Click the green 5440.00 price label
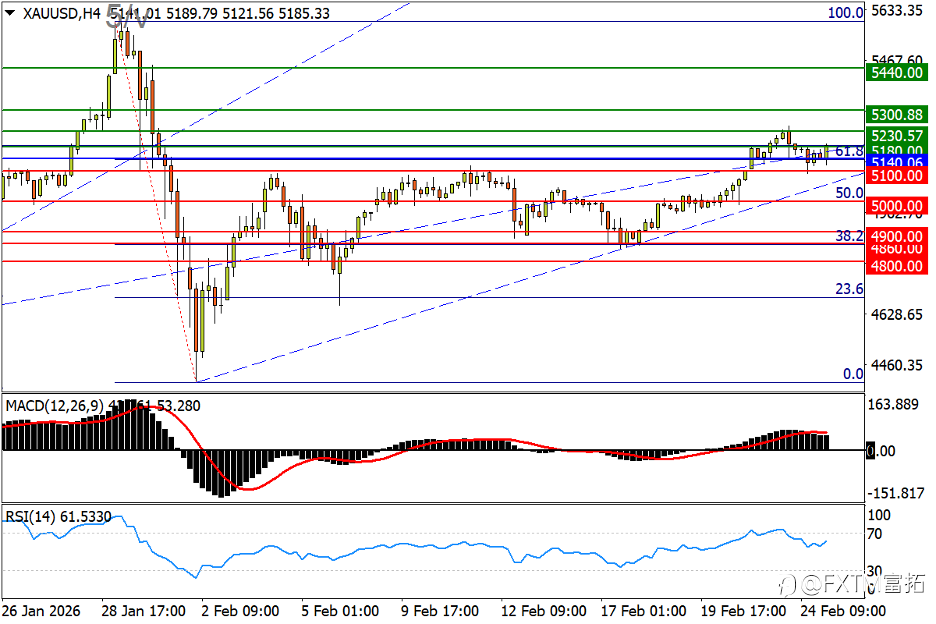Screen dimensions: 936x624 (897, 72)
